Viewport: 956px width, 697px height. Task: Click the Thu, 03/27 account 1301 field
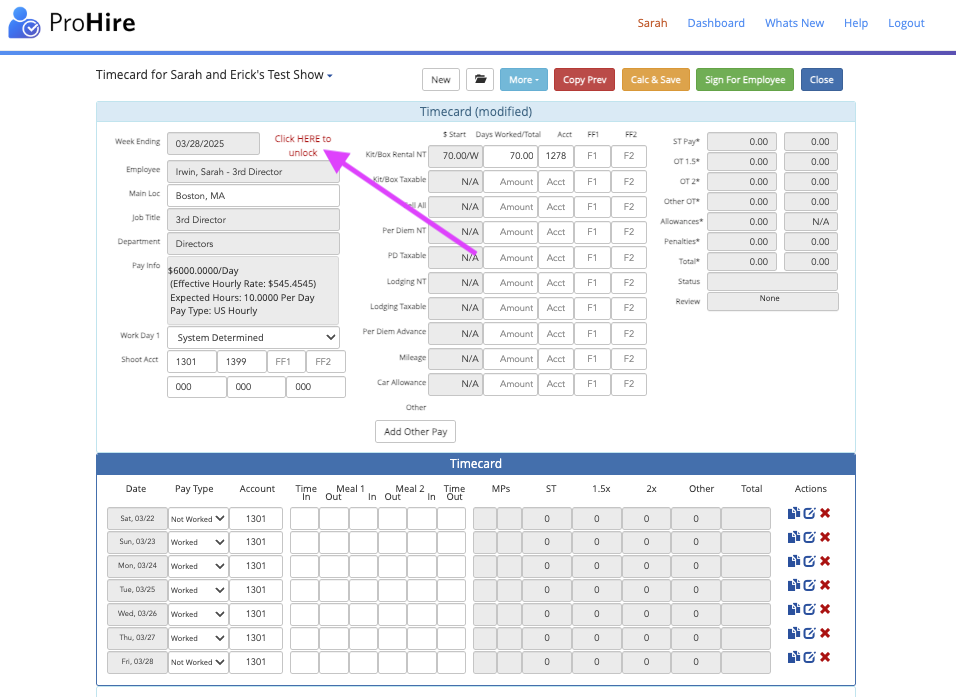(256, 638)
